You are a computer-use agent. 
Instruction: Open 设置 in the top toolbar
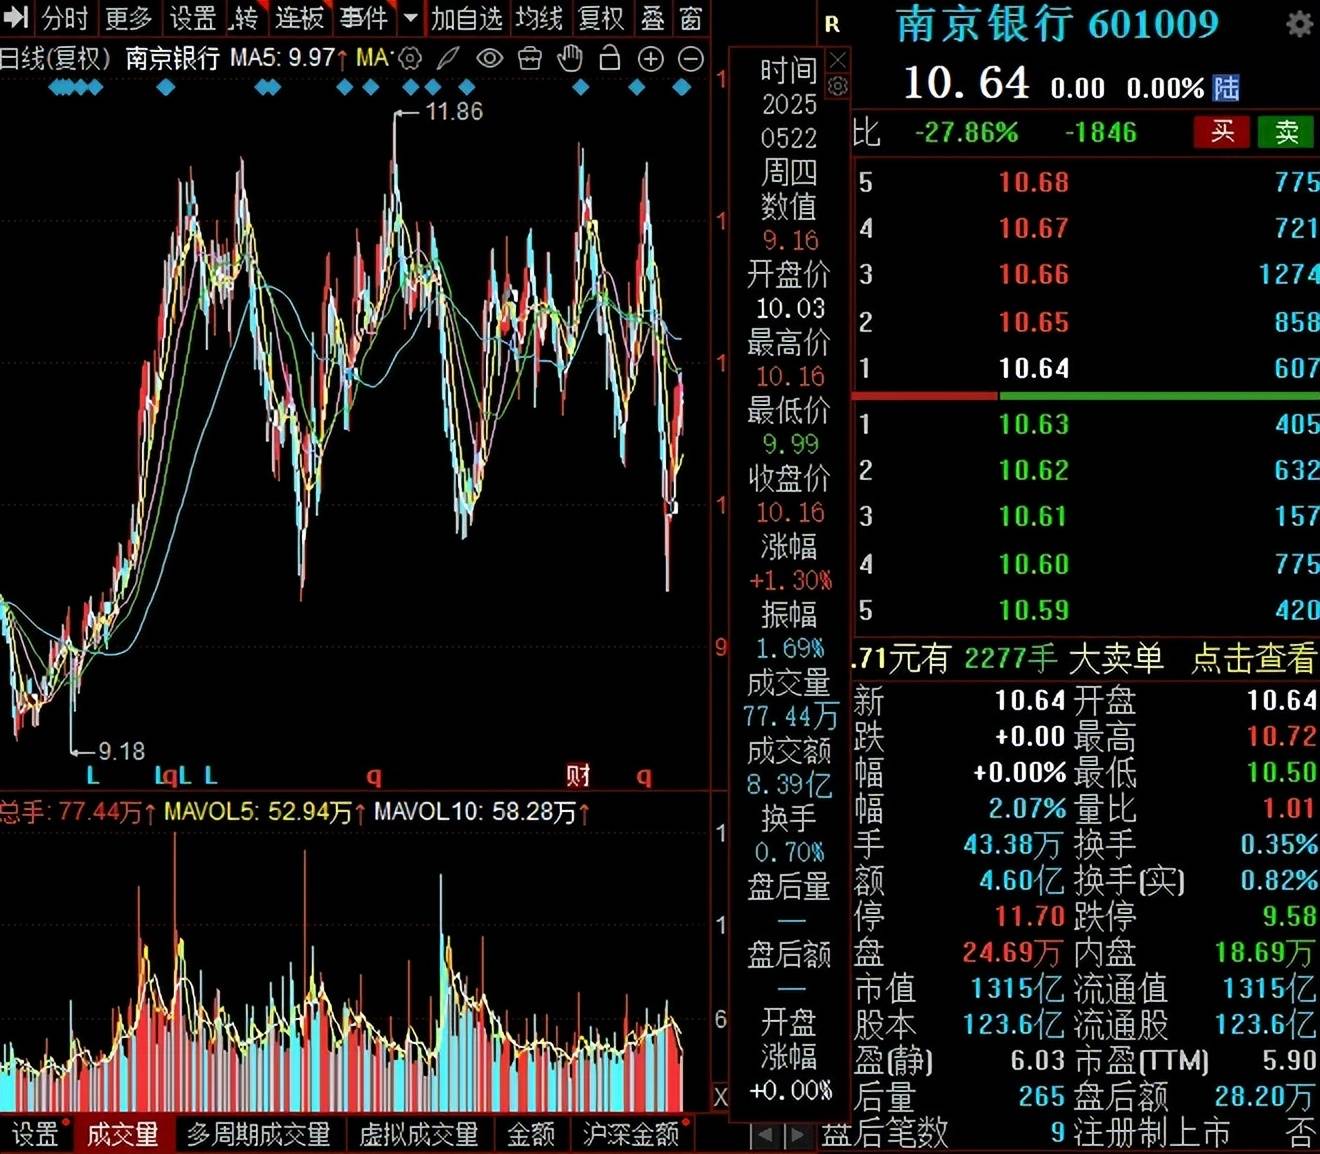pyautogui.click(x=193, y=18)
